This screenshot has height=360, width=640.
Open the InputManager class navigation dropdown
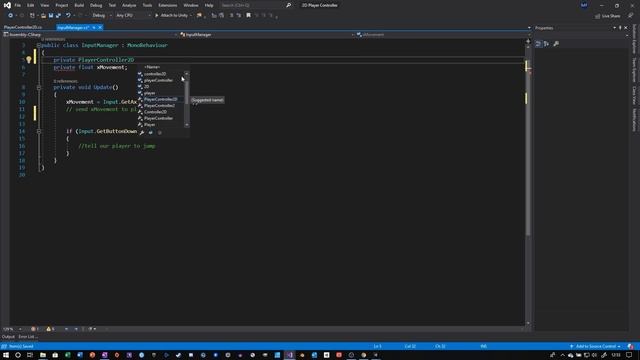267,35
